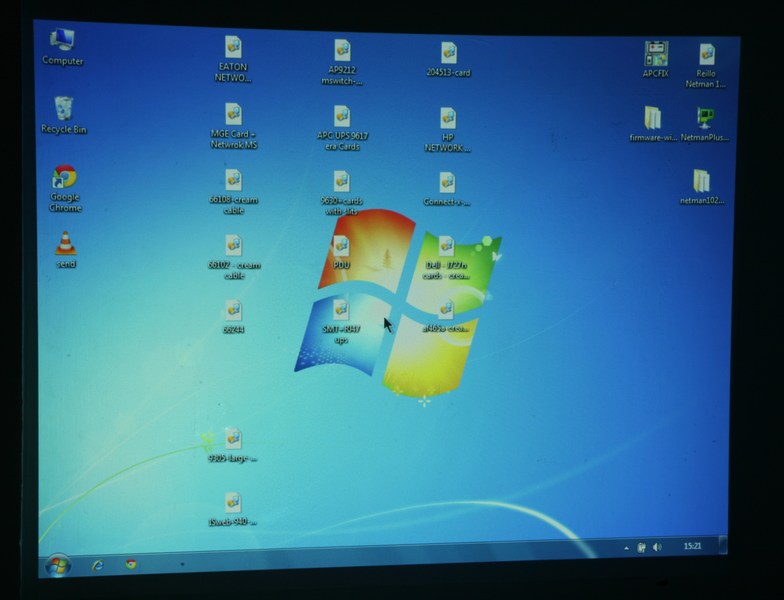The image size is (784, 600).
Task: Select the 204513-card file icon
Action: (448, 60)
